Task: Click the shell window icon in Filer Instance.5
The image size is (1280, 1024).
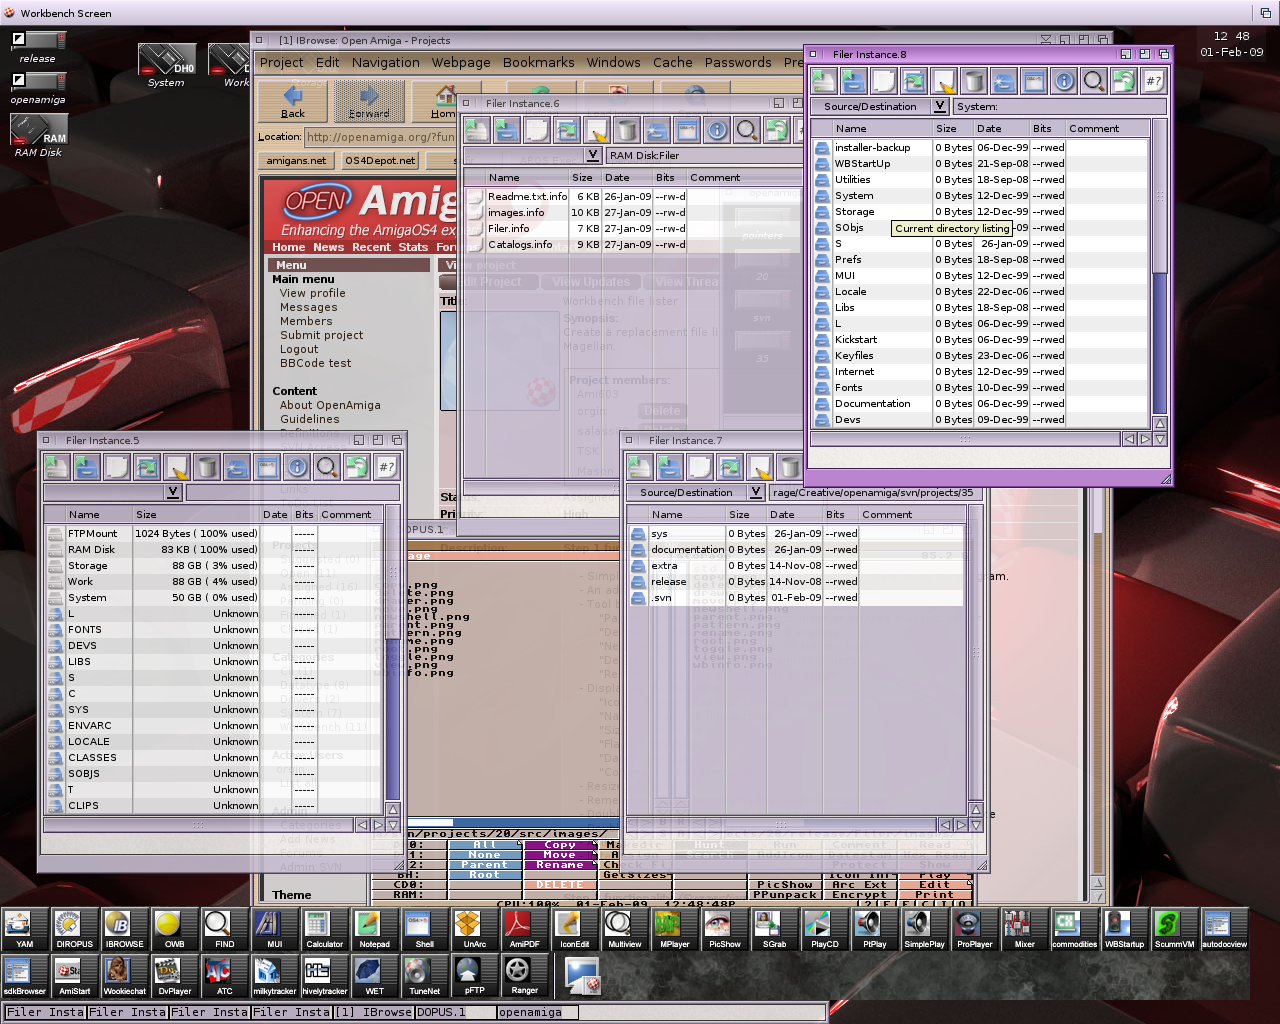Action: 267,467
